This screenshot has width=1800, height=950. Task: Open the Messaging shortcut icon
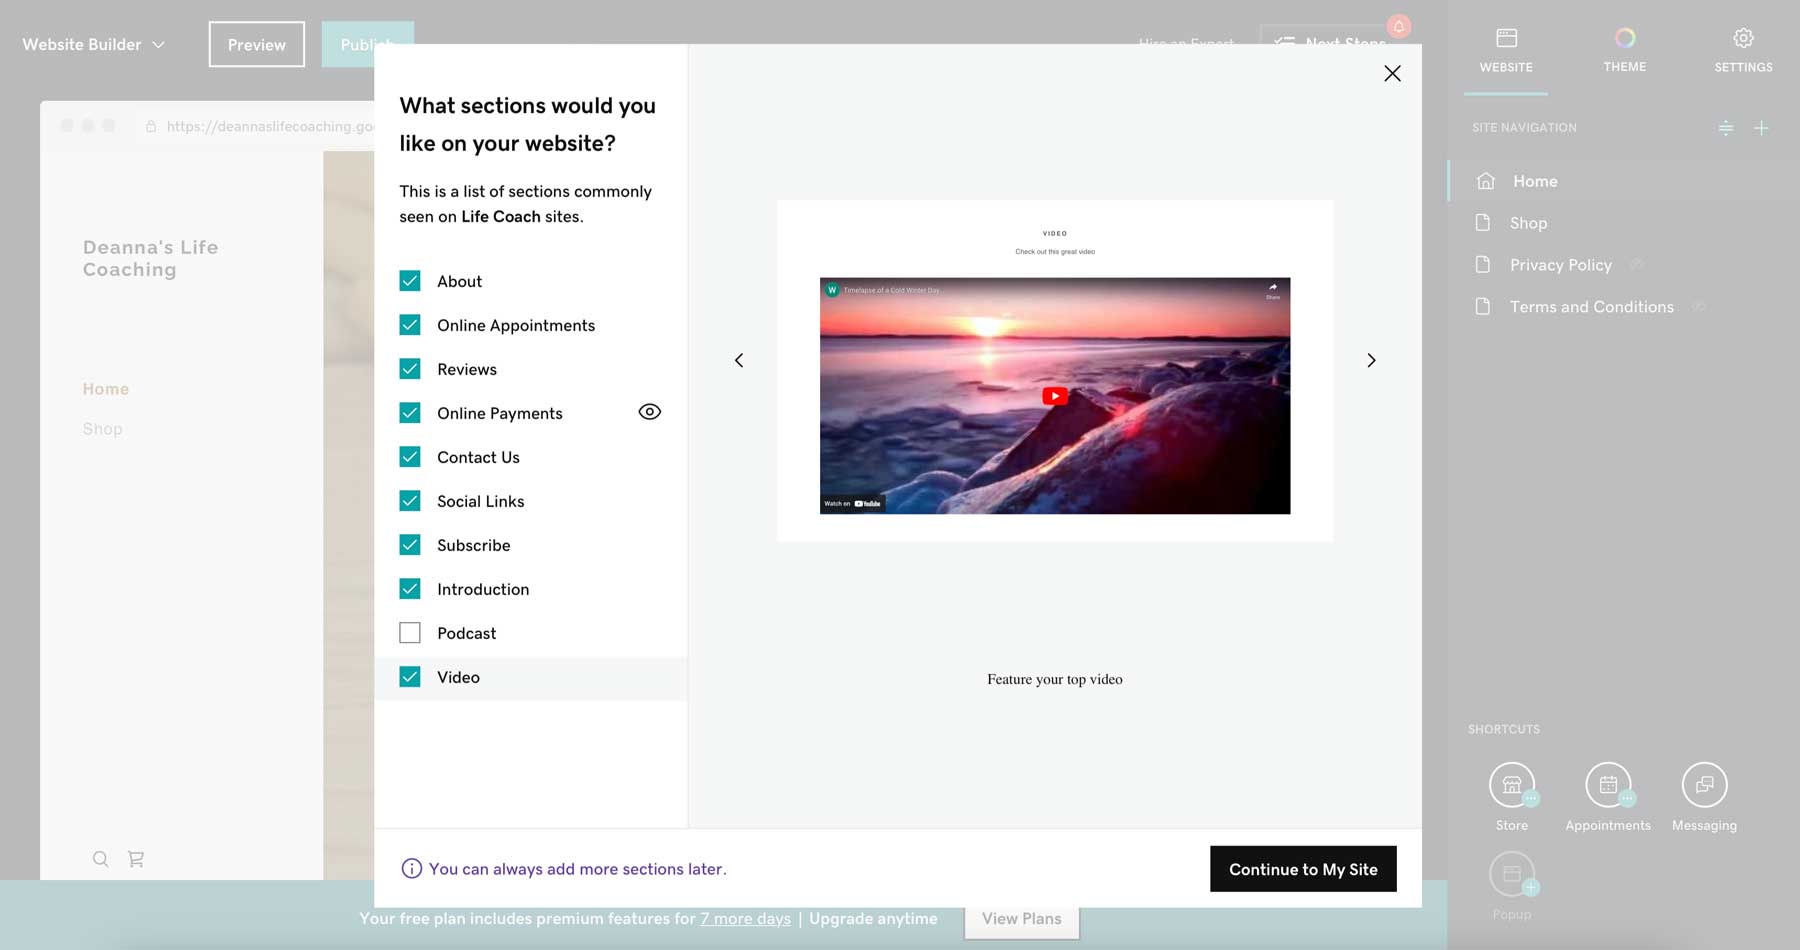[1704, 786]
